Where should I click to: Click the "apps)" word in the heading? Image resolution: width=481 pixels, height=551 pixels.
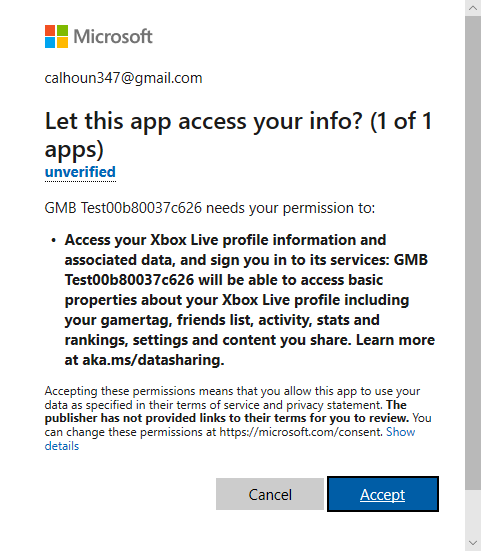[74, 150]
